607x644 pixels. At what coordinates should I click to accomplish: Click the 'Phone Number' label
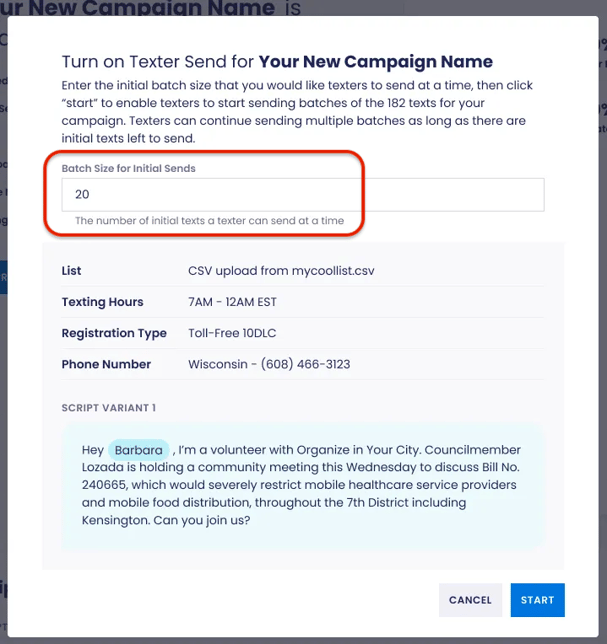click(106, 364)
